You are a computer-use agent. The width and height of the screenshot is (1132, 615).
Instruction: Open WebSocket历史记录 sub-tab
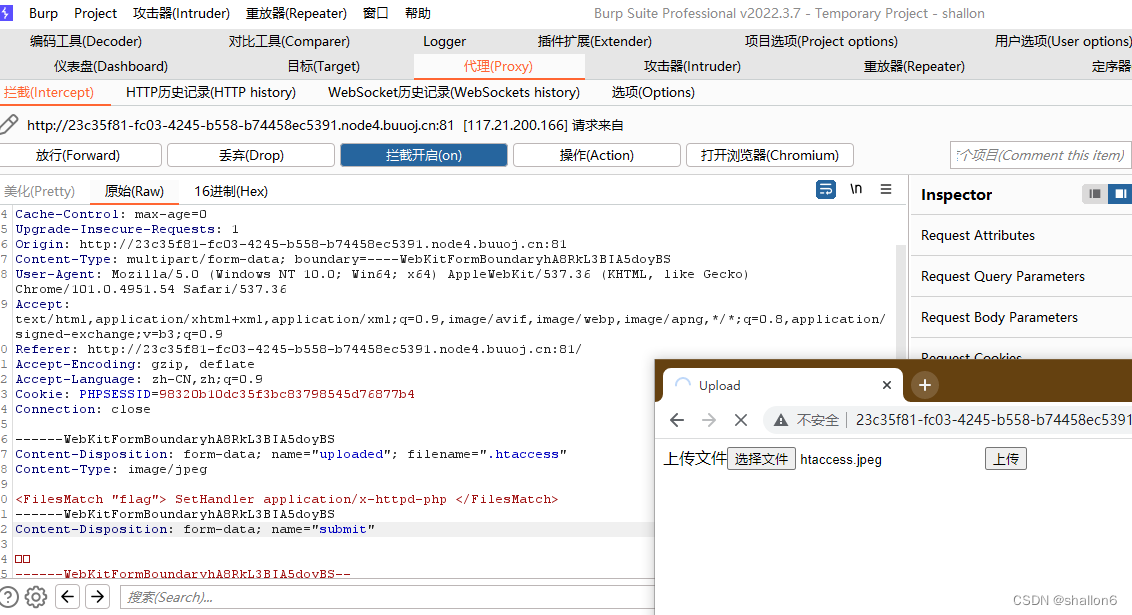(x=453, y=92)
